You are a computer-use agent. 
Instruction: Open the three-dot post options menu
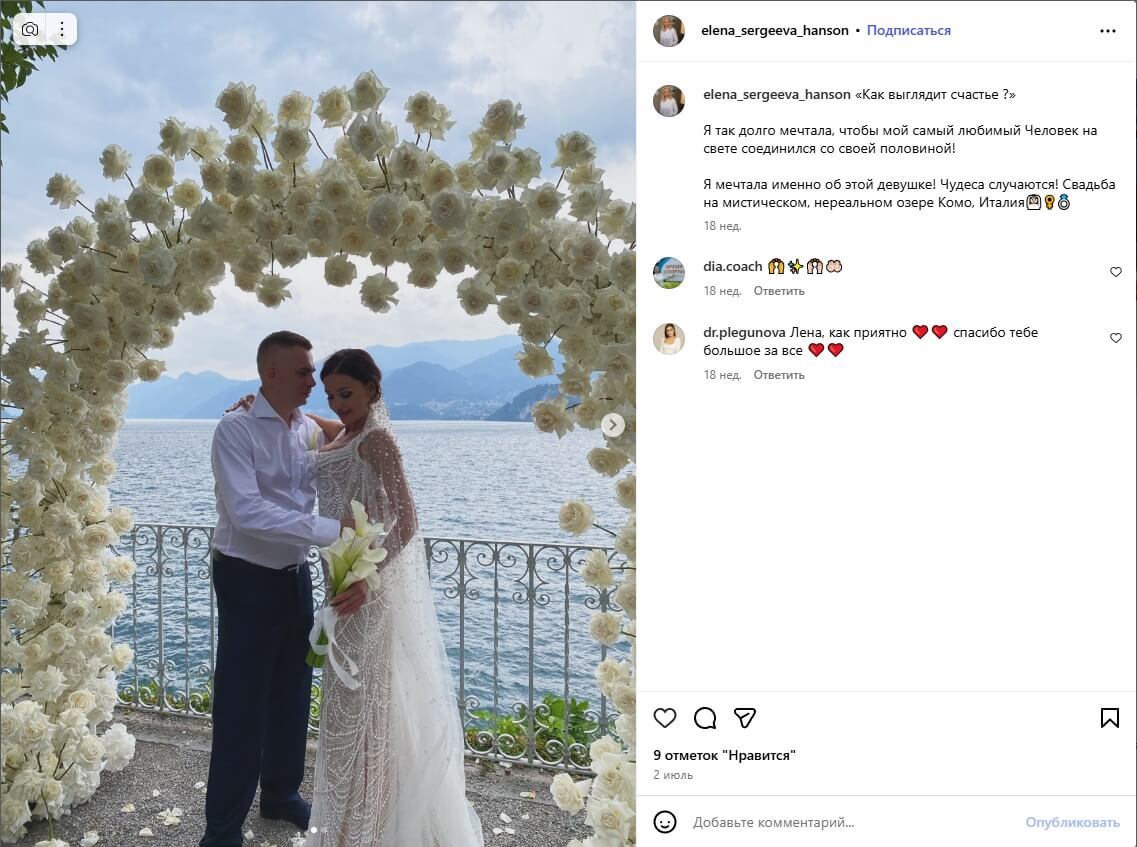click(x=1108, y=30)
